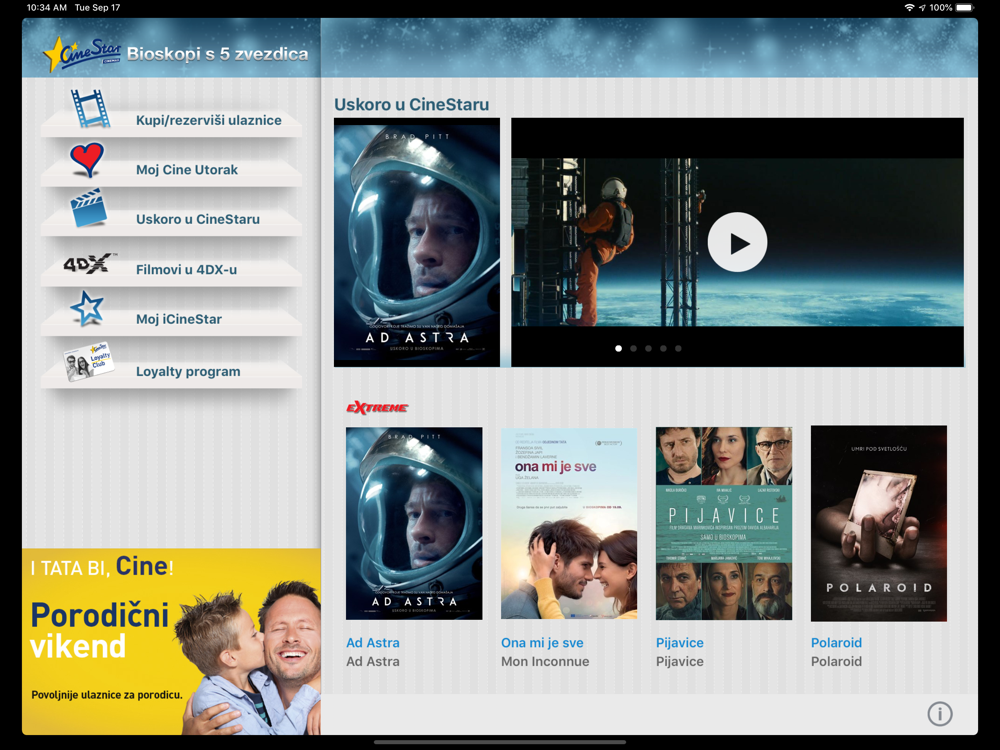Tap the gray Ad Astra original title
This screenshot has height=750, width=1000.
pyautogui.click(x=372, y=661)
